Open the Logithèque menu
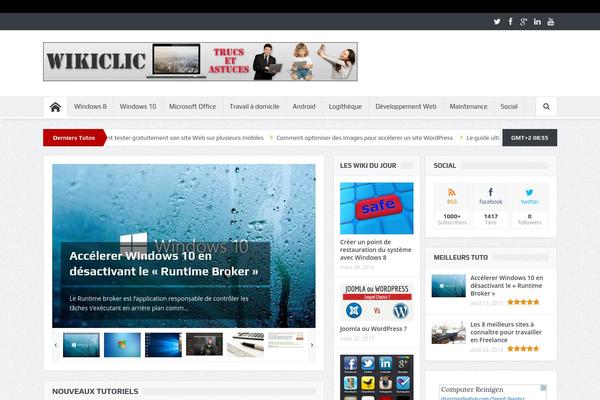Screen dimensions: 600x400 coord(345,106)
